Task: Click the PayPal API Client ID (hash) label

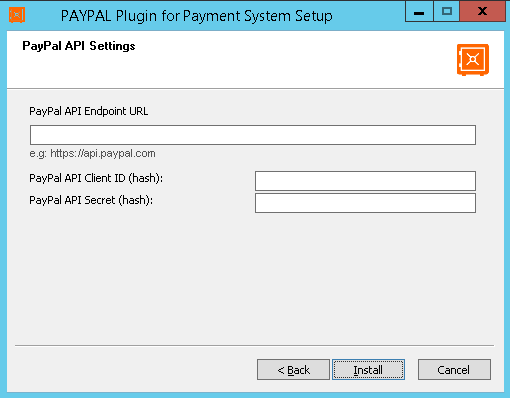Action: (96, 178)
